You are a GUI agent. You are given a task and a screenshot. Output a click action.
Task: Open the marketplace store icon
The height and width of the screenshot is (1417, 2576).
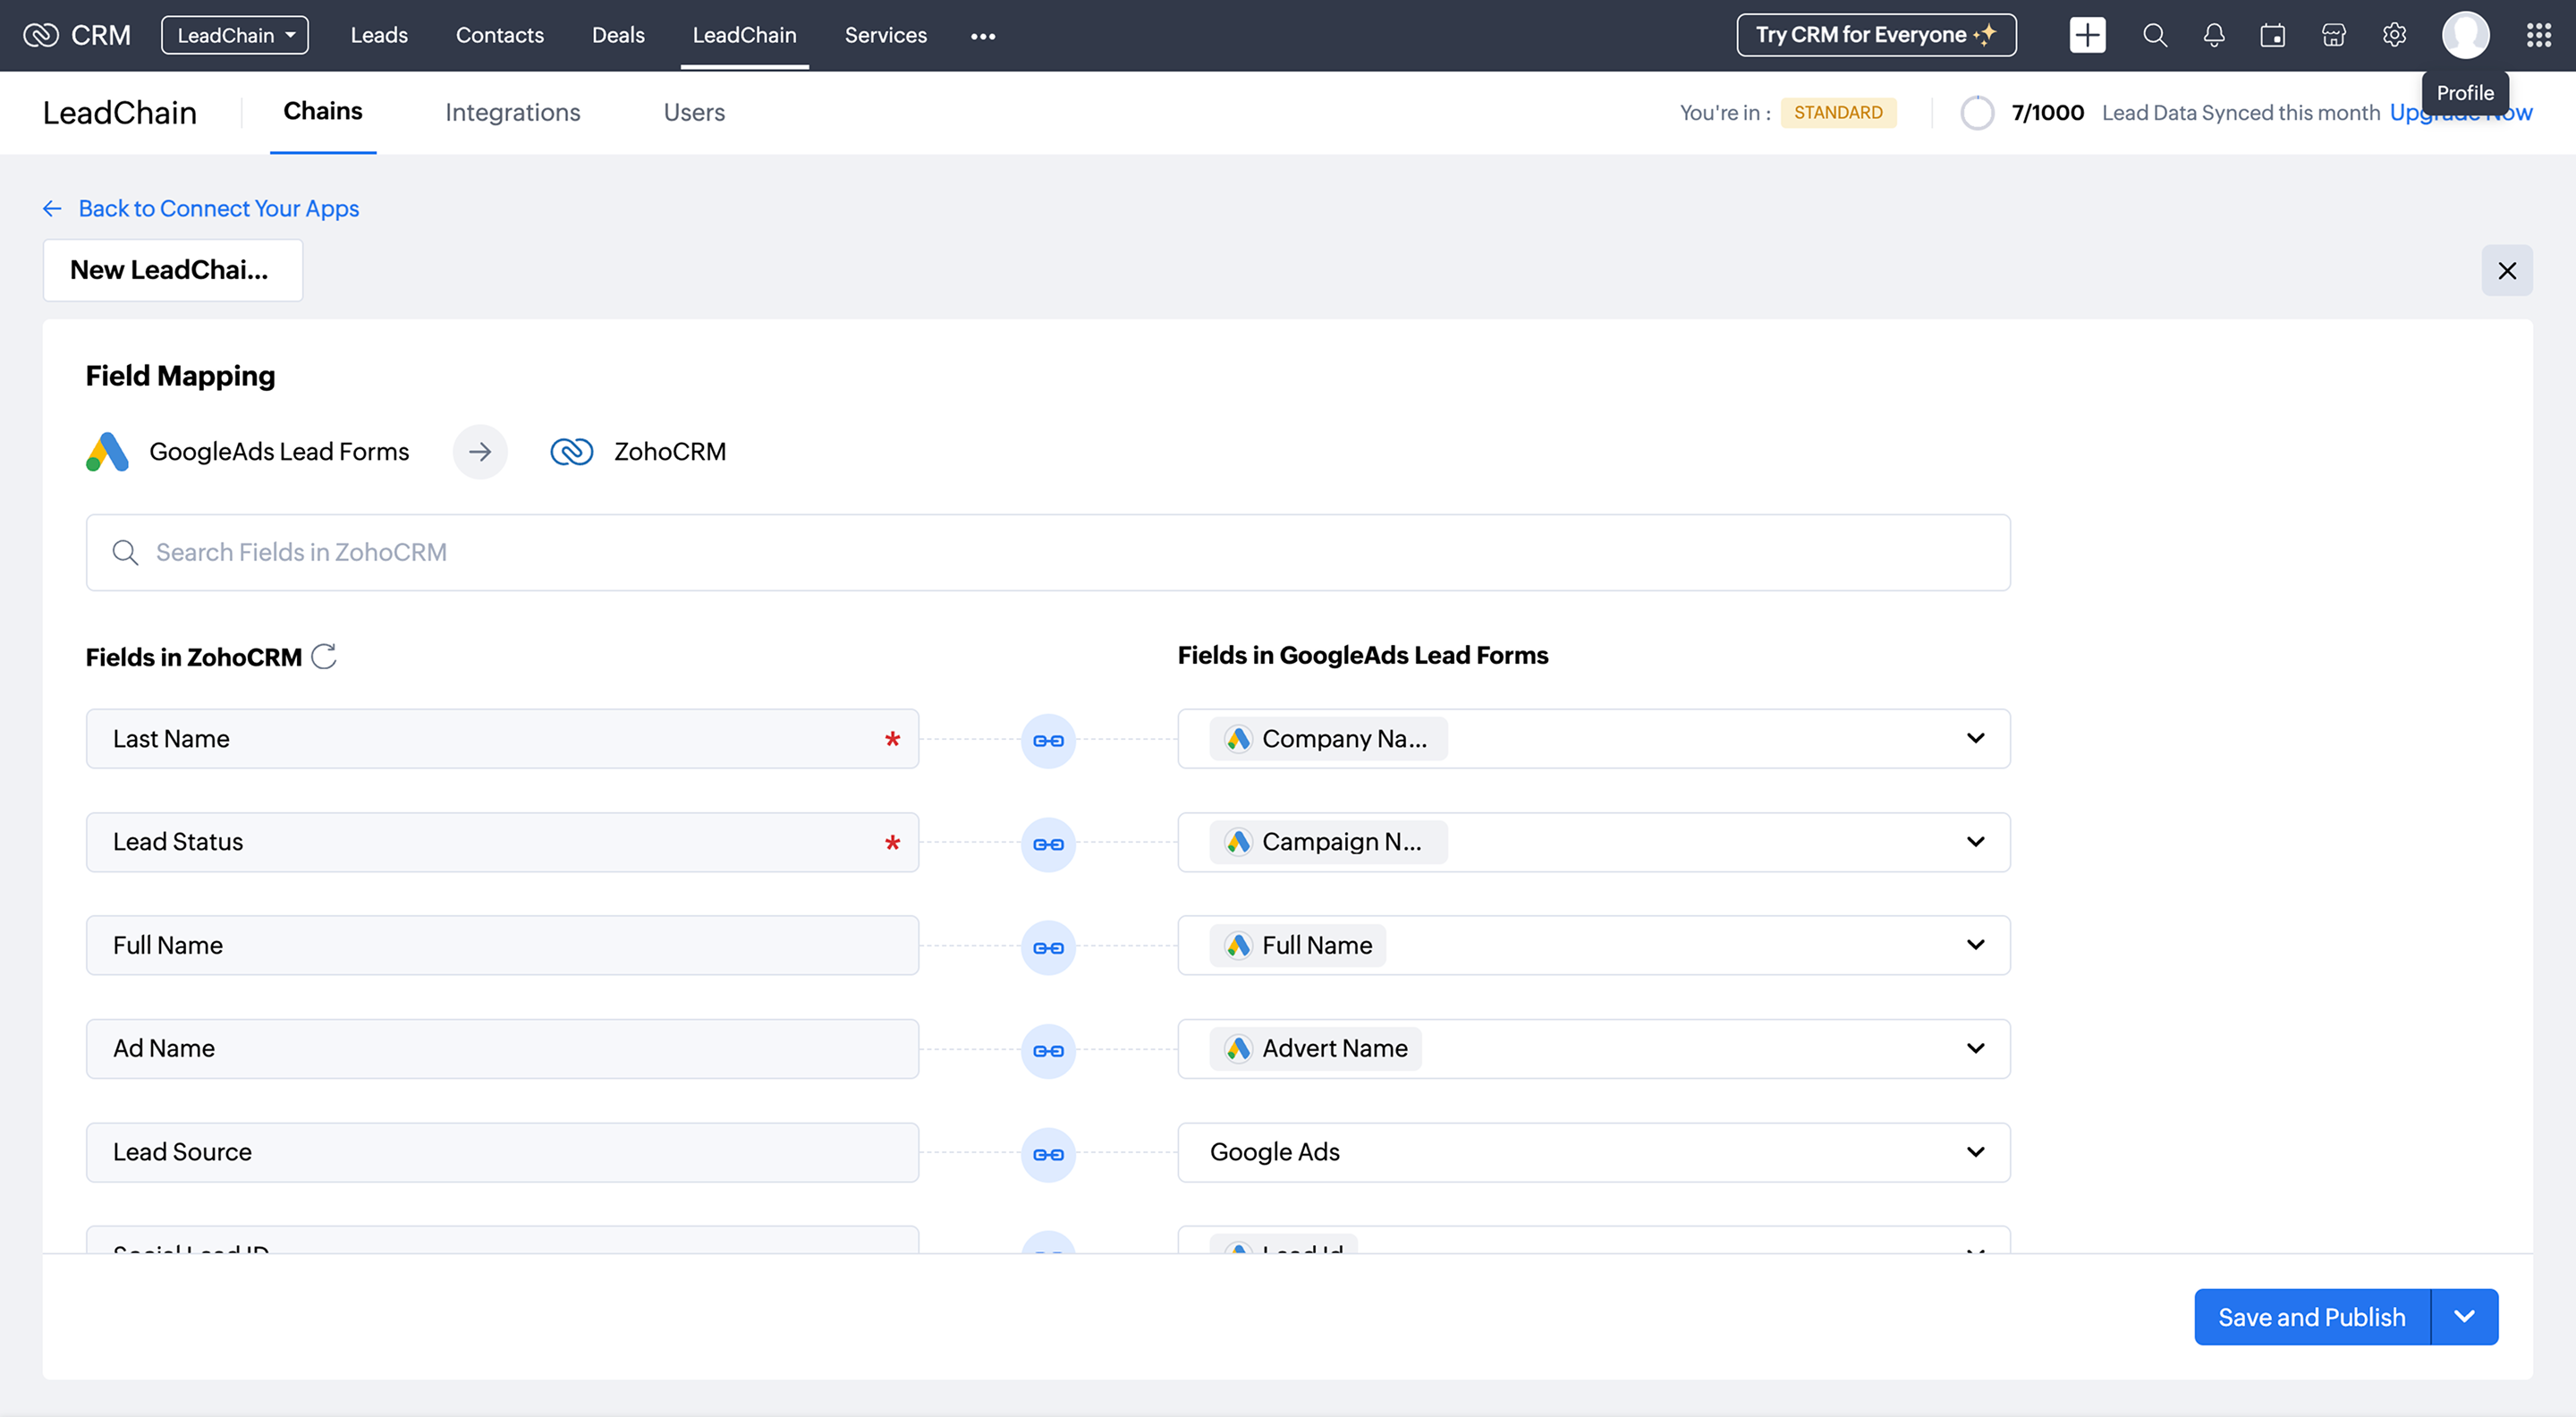2333,36
